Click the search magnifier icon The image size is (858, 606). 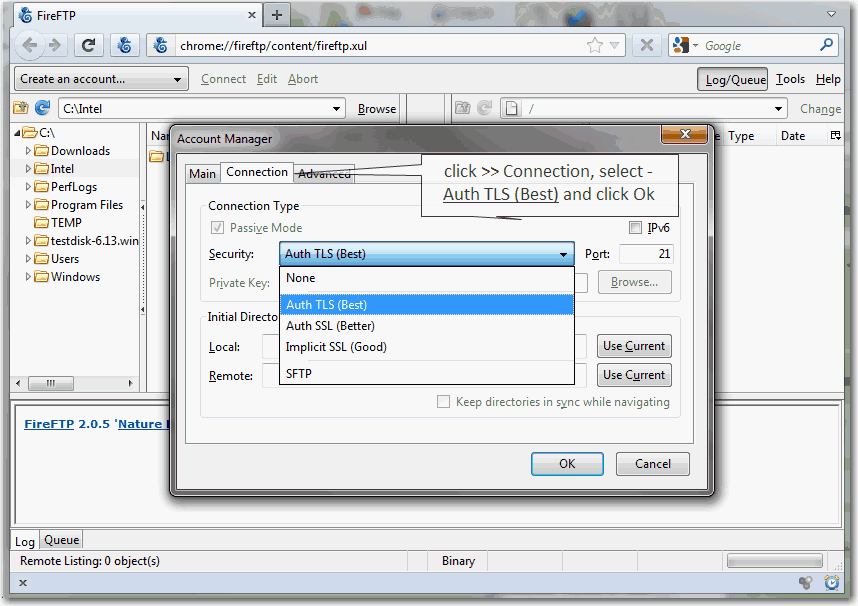(826, 45)
